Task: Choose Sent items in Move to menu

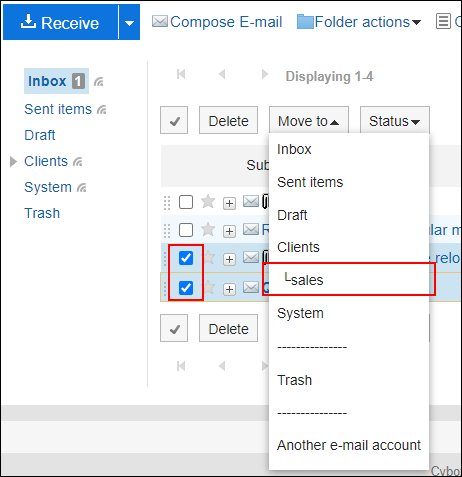Action: pos(349,182)
